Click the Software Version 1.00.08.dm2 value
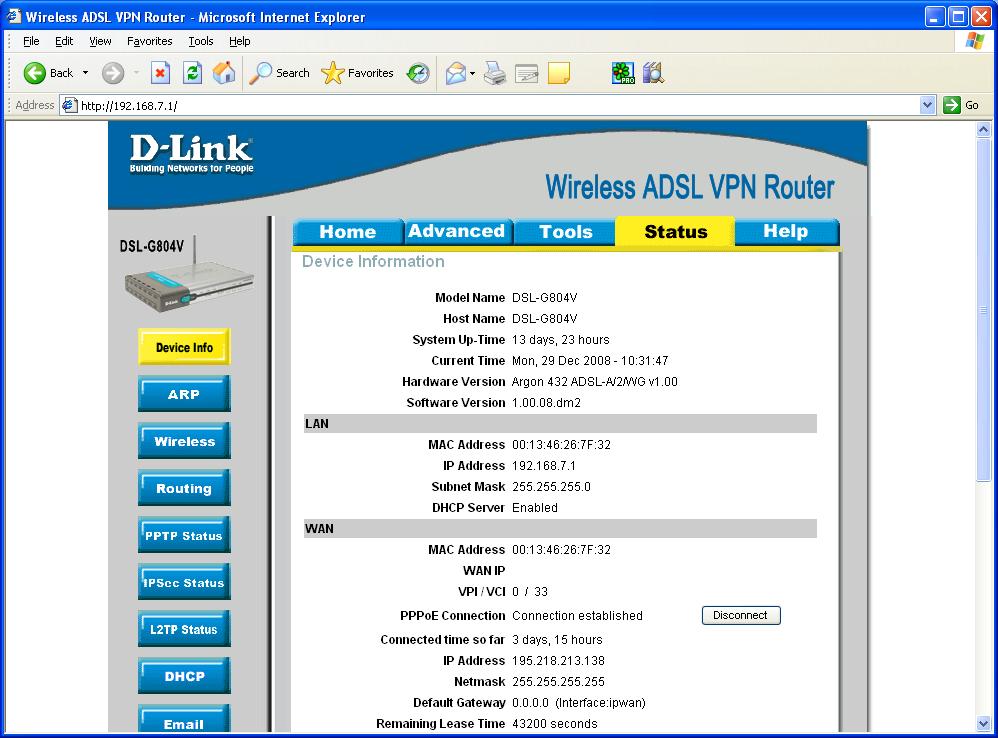 tap(546, 402)
